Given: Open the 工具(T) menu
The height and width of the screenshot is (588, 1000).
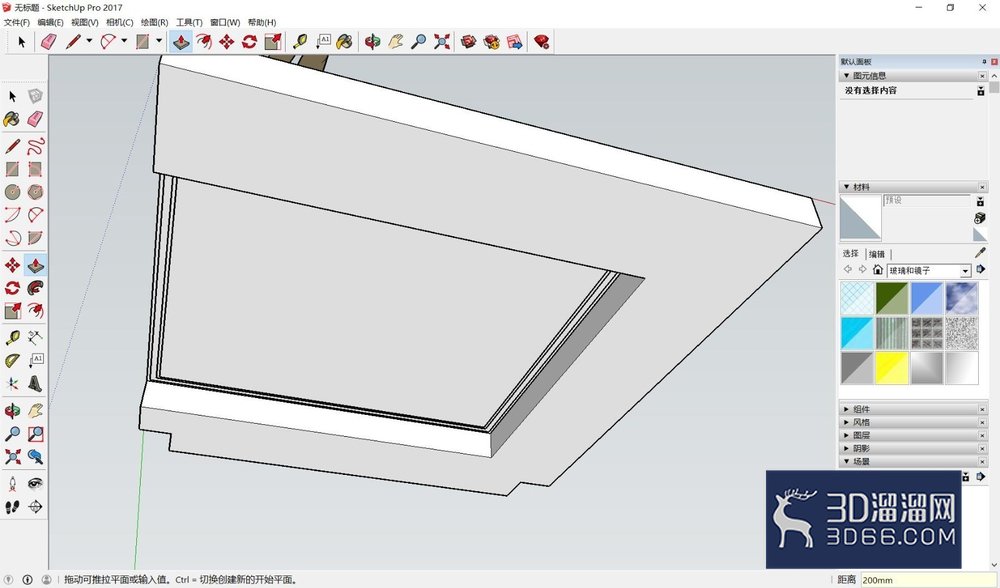Looking at the screenshot, I should pyautogui.click(x=189, y=22).
